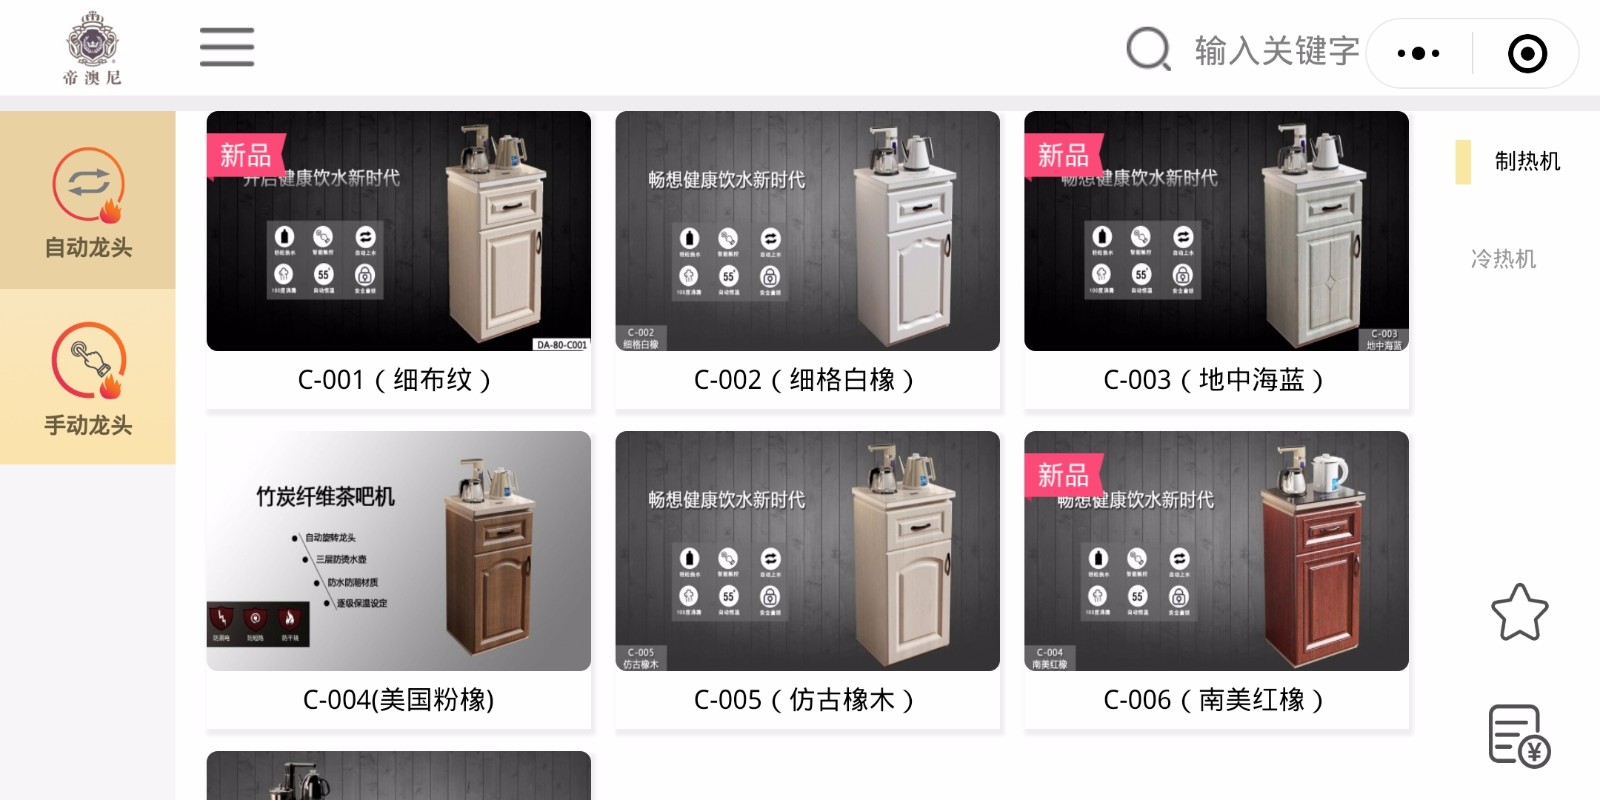Click the C-005 (仿古橡木) title link
The image size is (1600, 800).
(x=804, y=699)
